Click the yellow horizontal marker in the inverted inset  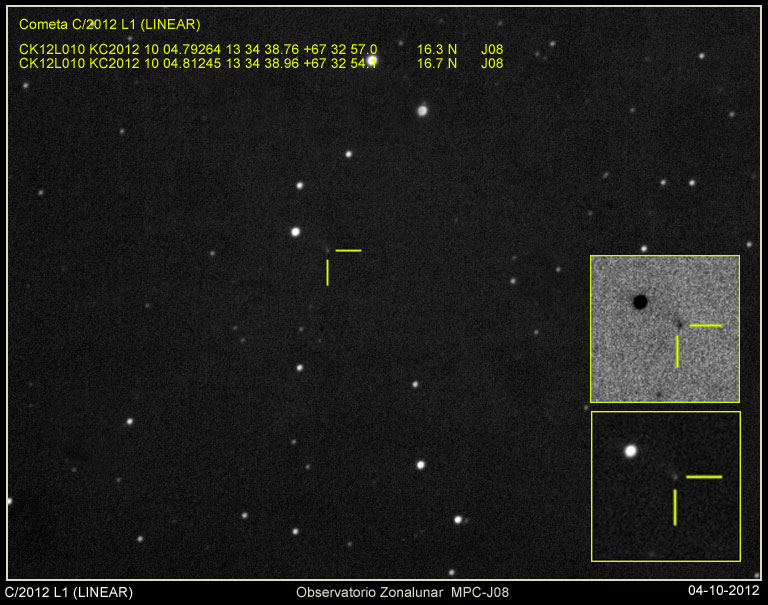tap(705, 325)
